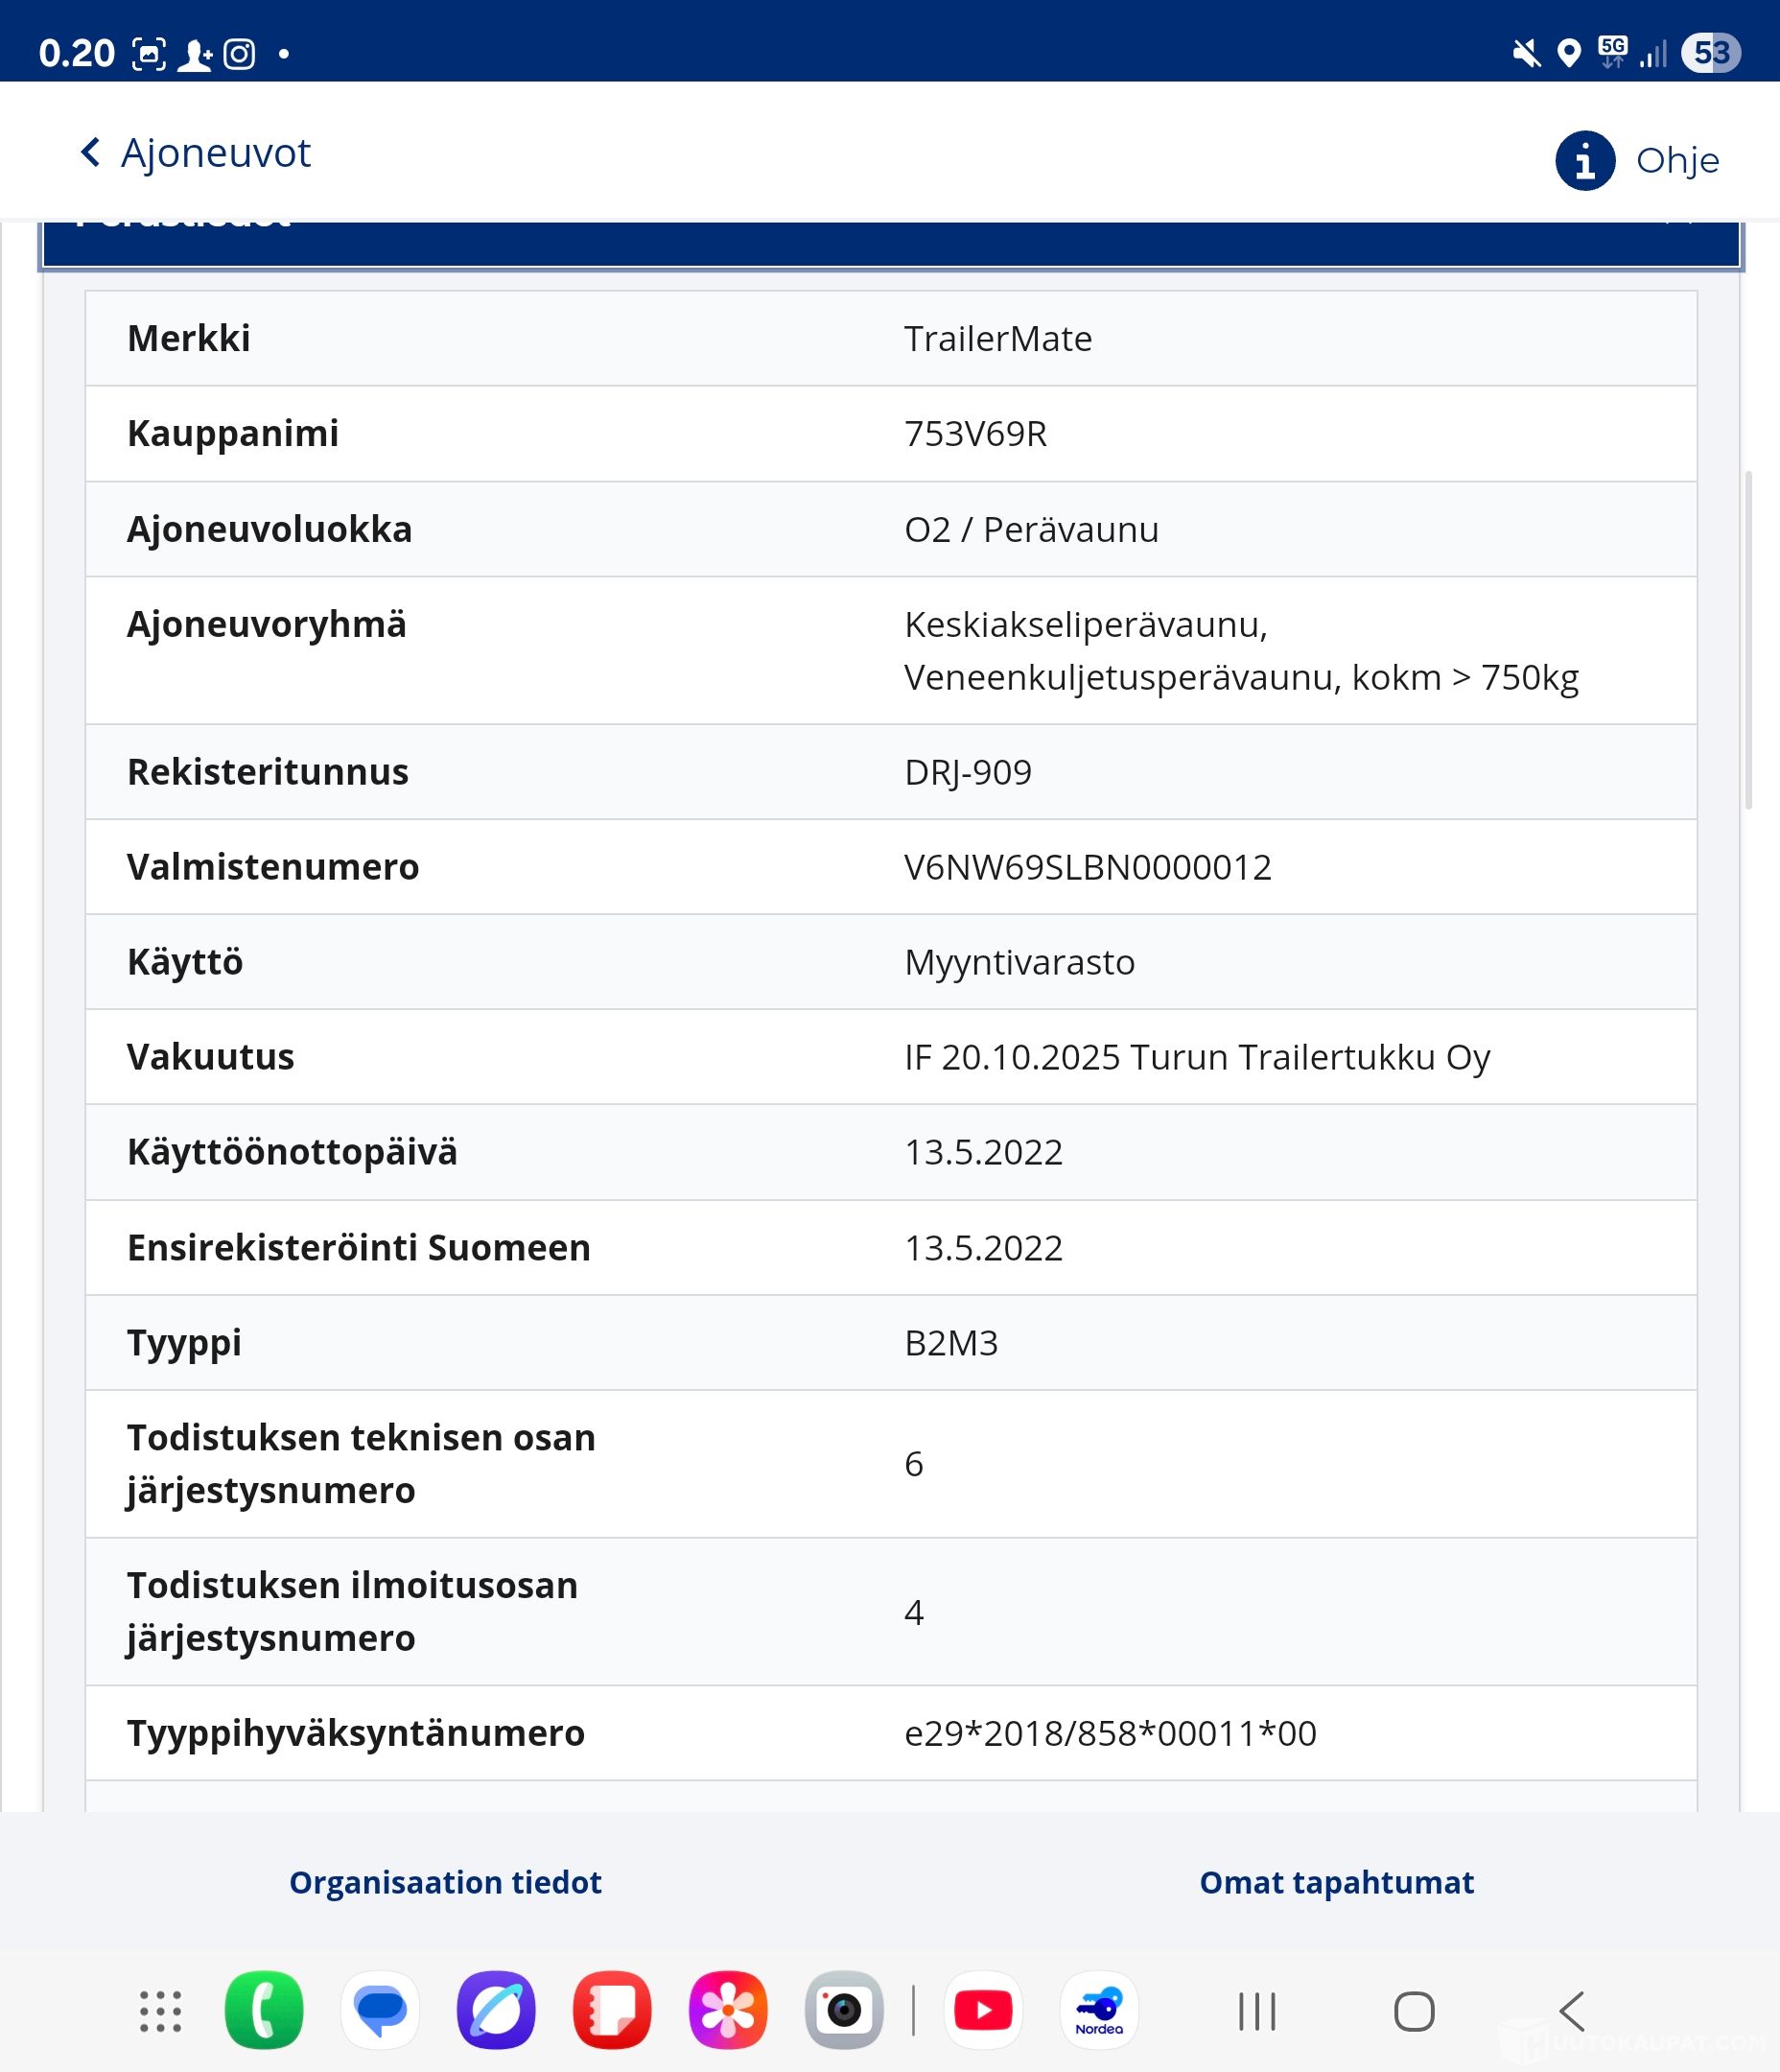Viewport: 1780px width, 2072px height.
Task: Open the app drawer grid icon
Action: 160,2010
